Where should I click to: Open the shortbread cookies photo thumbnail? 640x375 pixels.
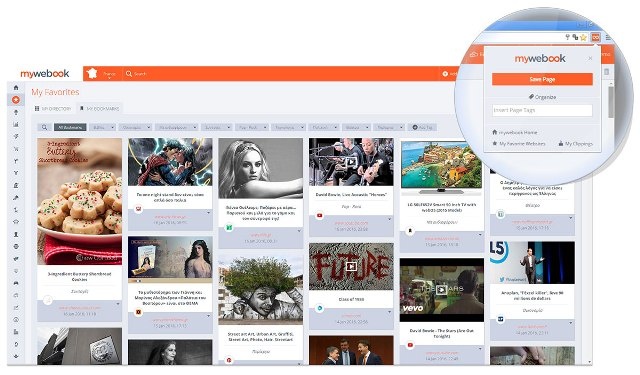(x=80, y=201)
